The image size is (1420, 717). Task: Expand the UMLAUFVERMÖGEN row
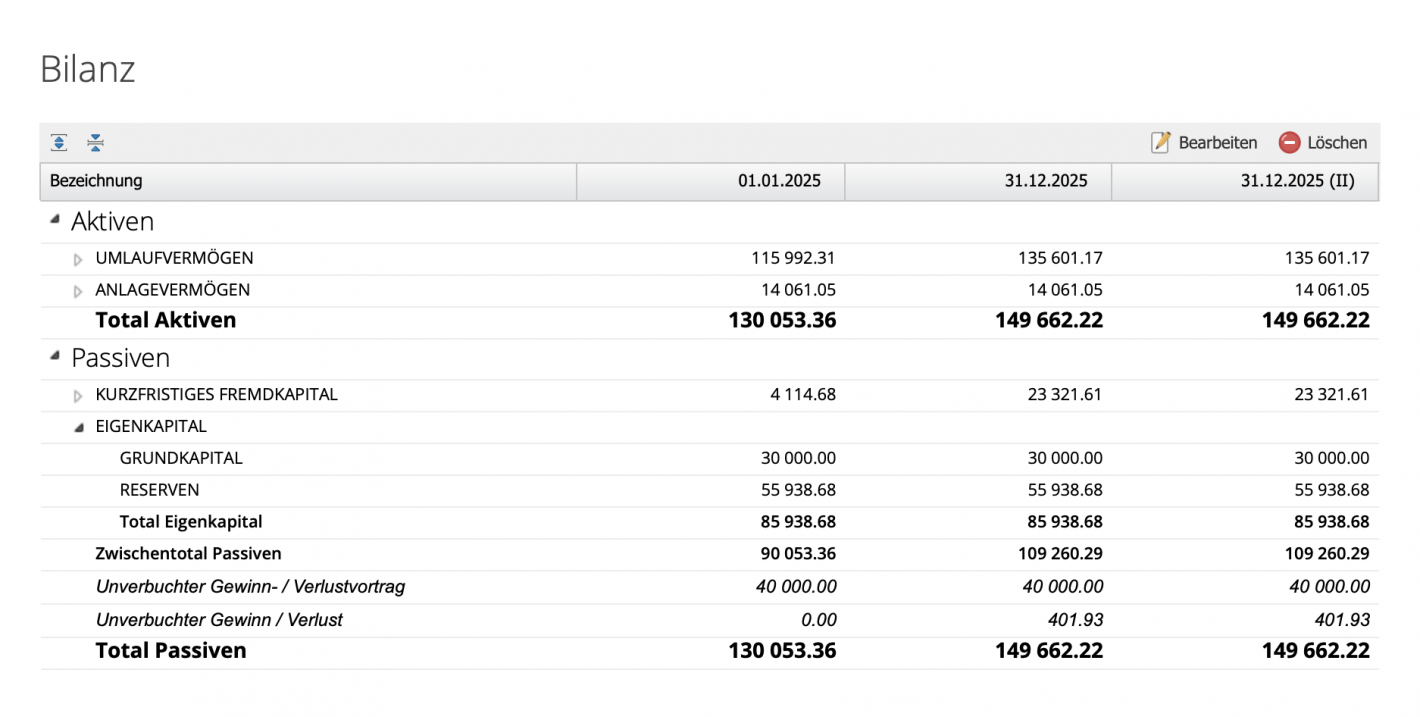click(78, 260)
